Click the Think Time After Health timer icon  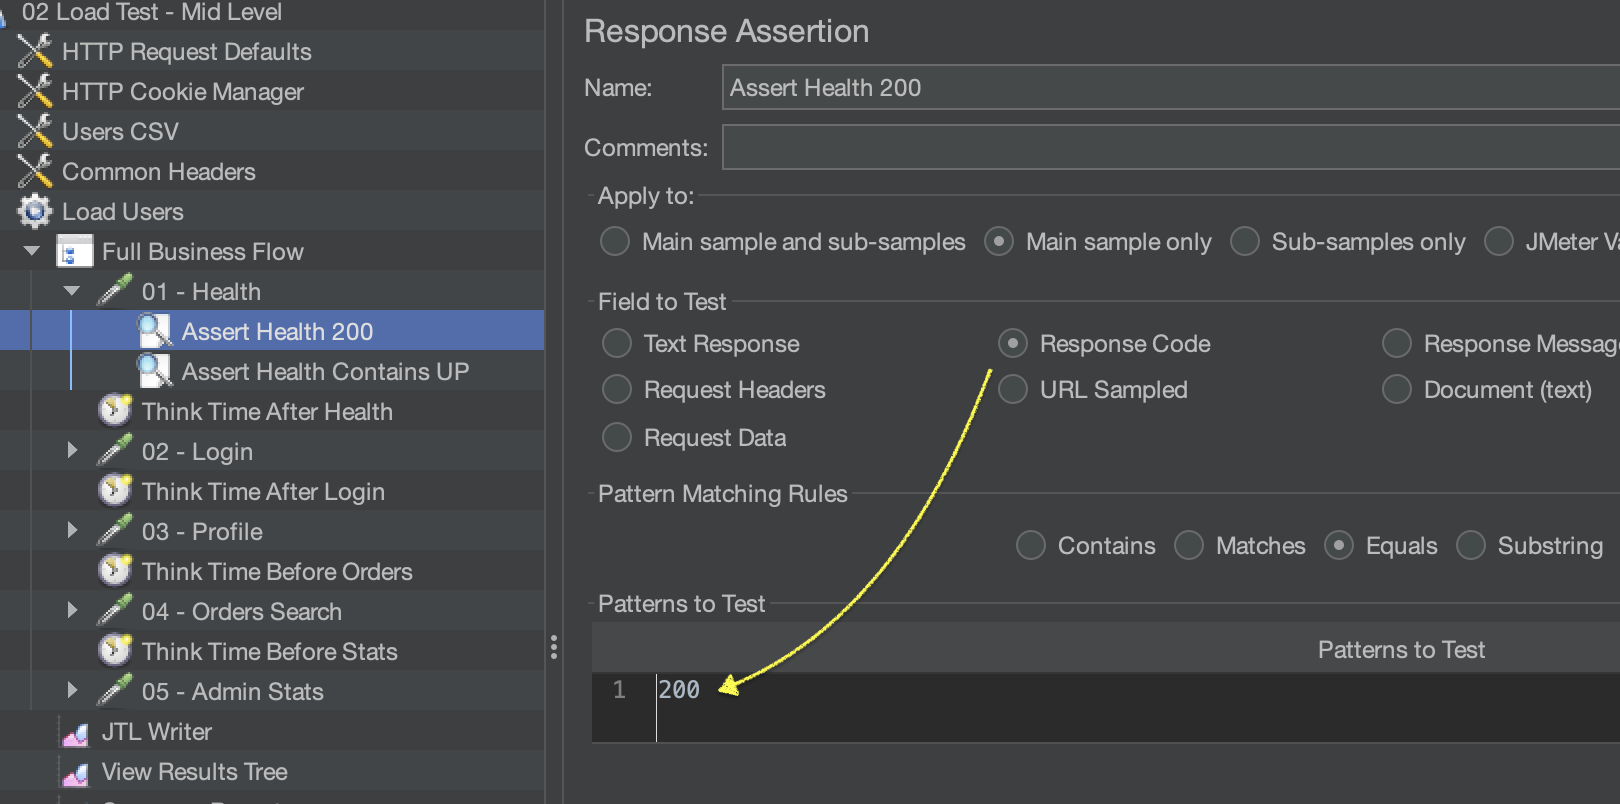tap(115, 411)
